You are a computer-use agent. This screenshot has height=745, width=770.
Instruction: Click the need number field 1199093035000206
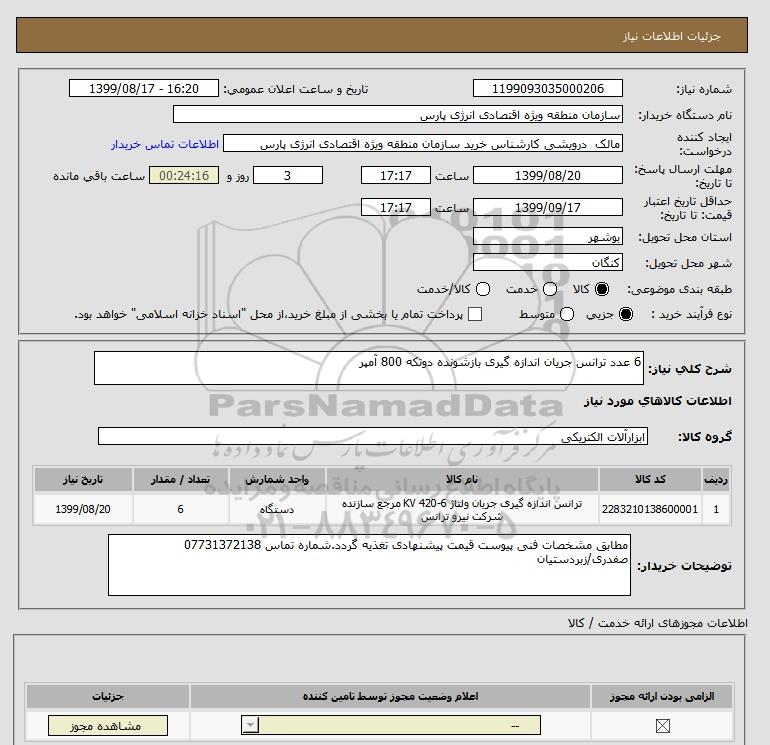click(548, 88)
